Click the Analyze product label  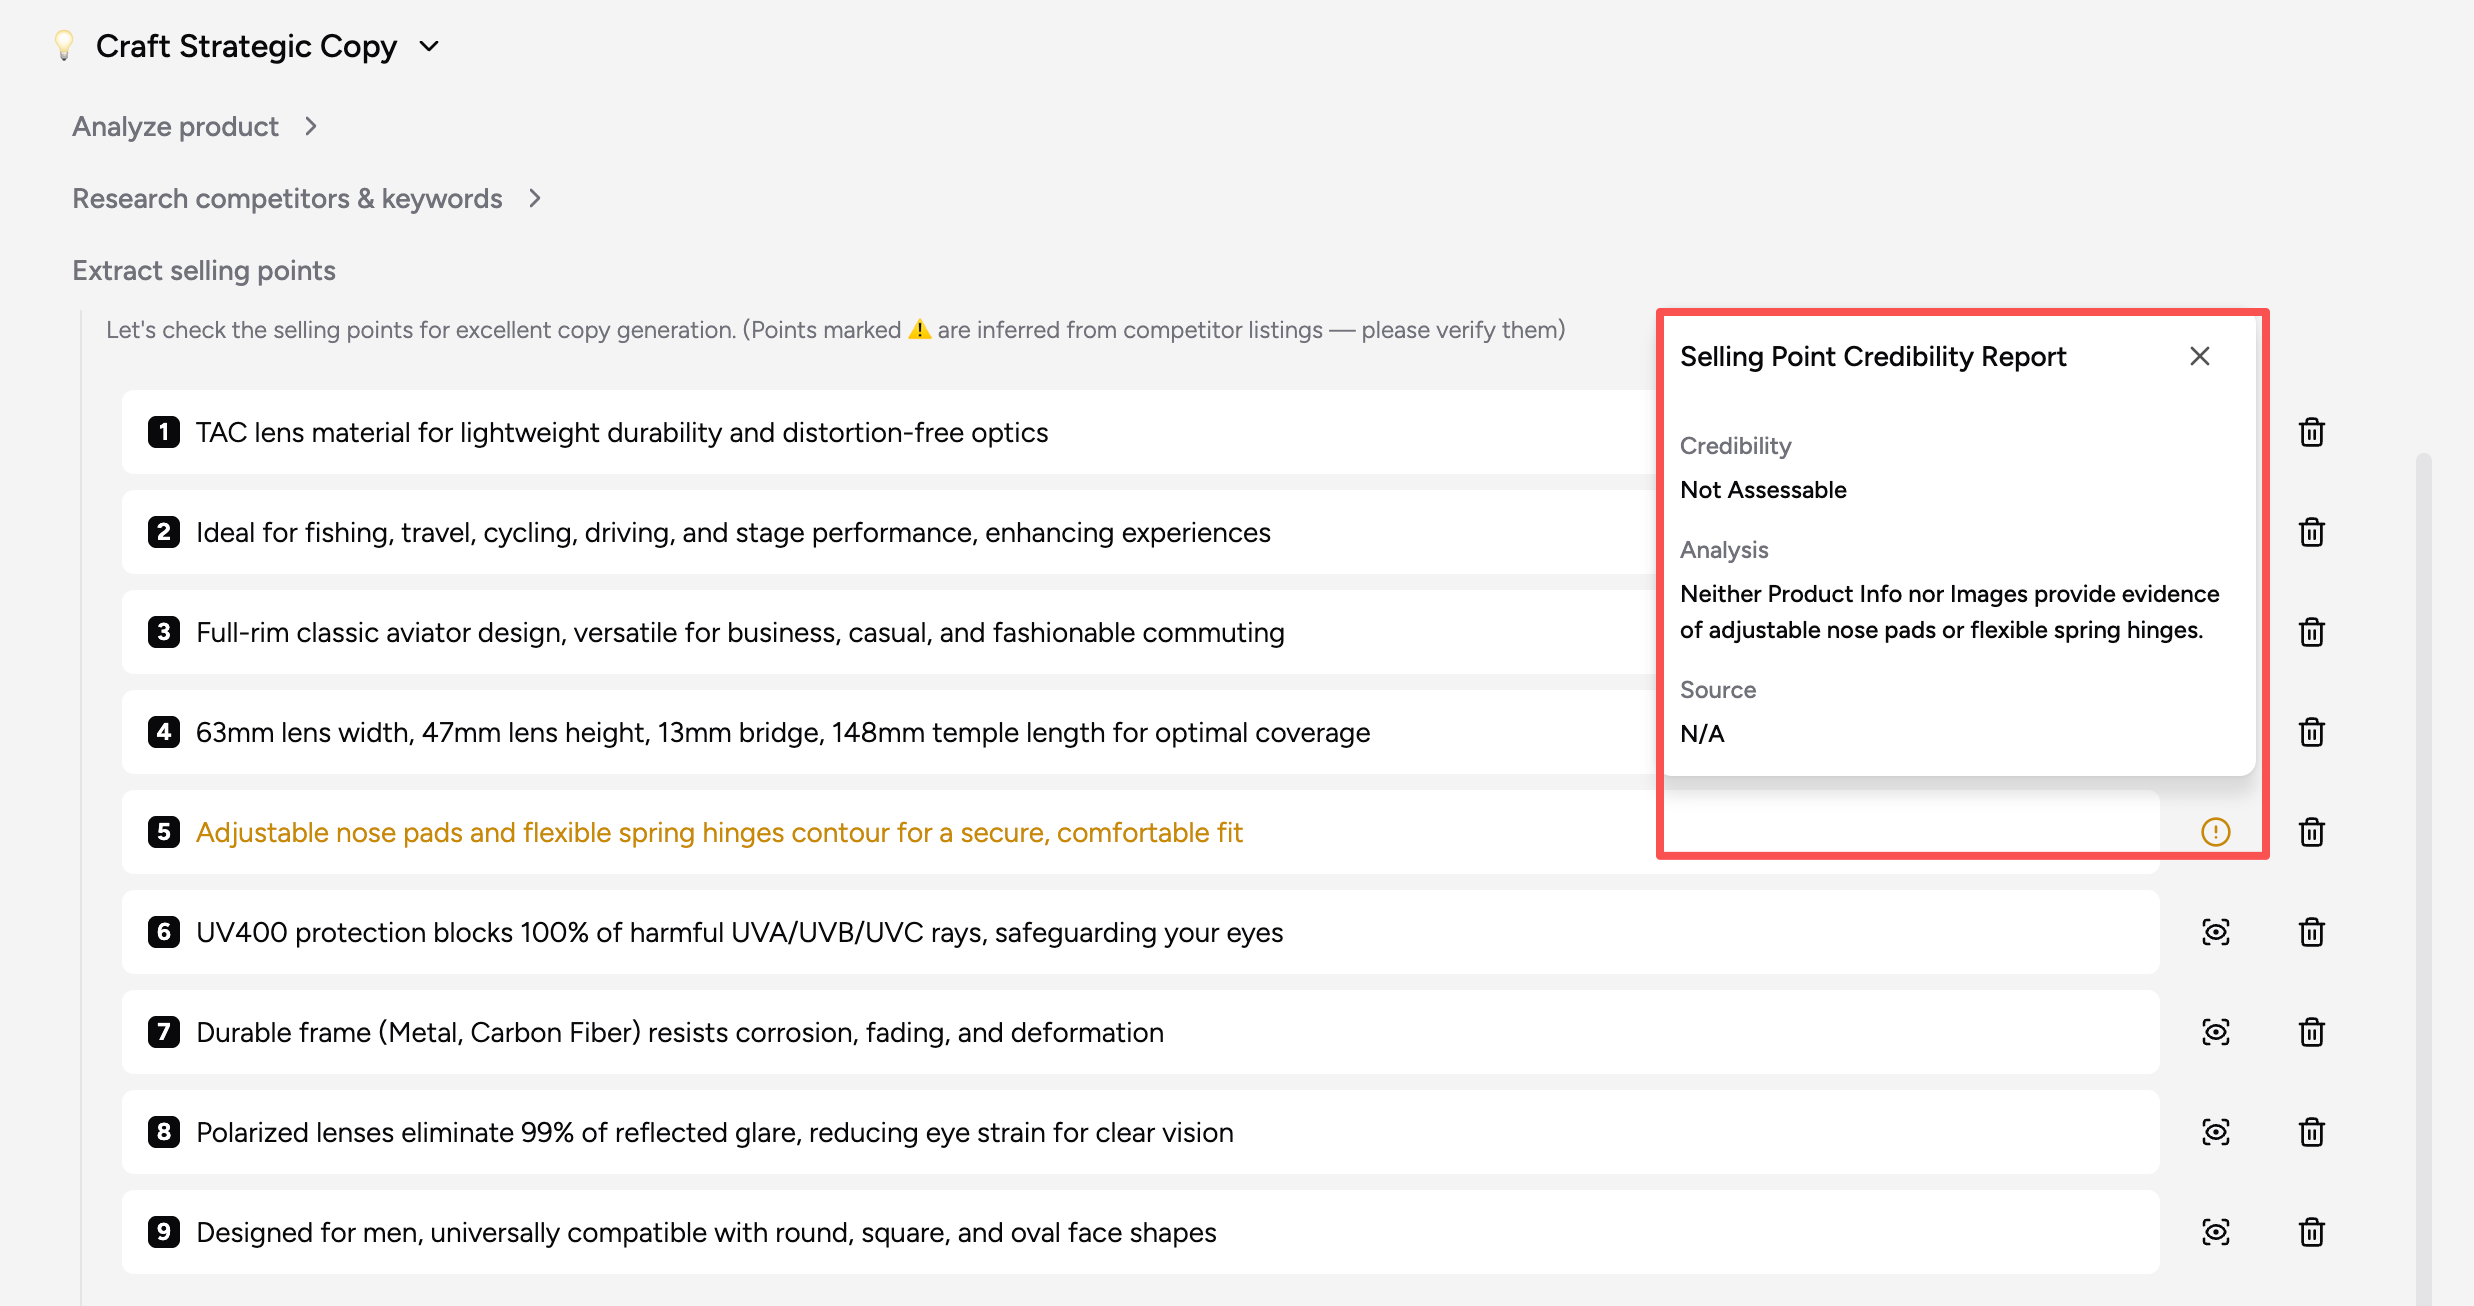pyautogui.click(x=175, y=126)
